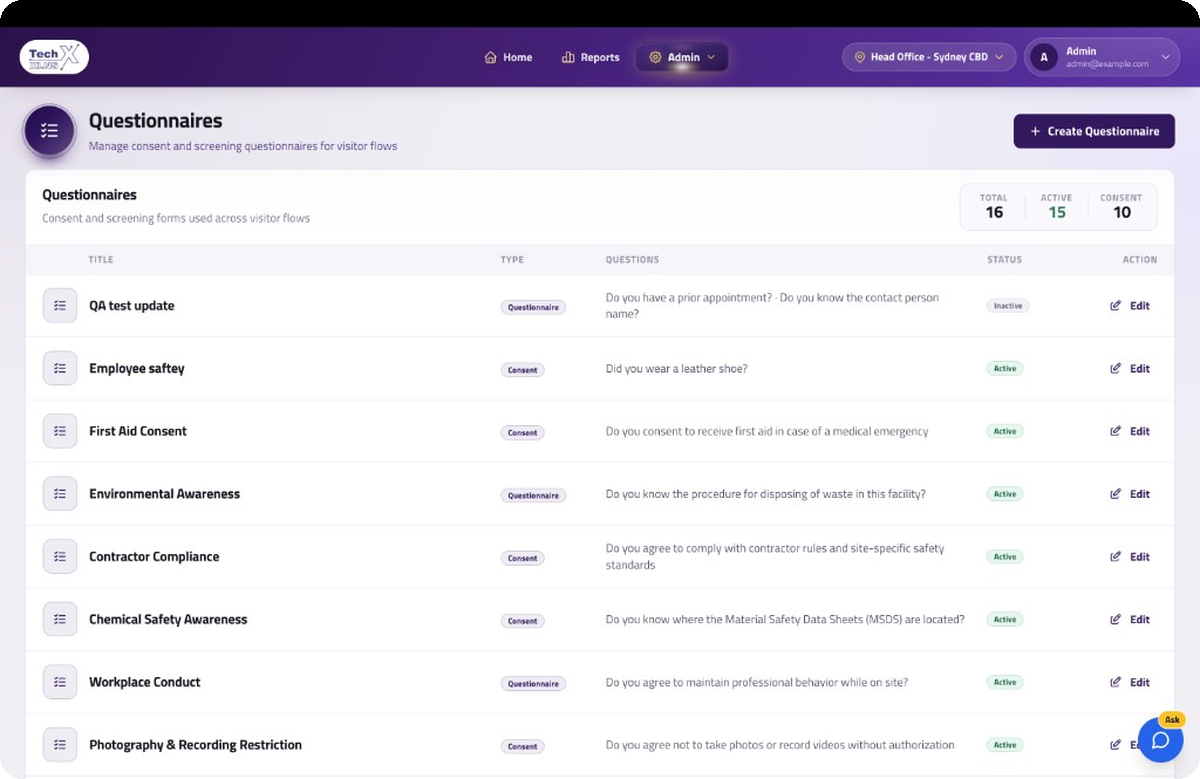Viewport: 1200px width, 779px height.
Task: Click the edit pencil icon for Environmental Awareness
Action: coord(1116,494)
